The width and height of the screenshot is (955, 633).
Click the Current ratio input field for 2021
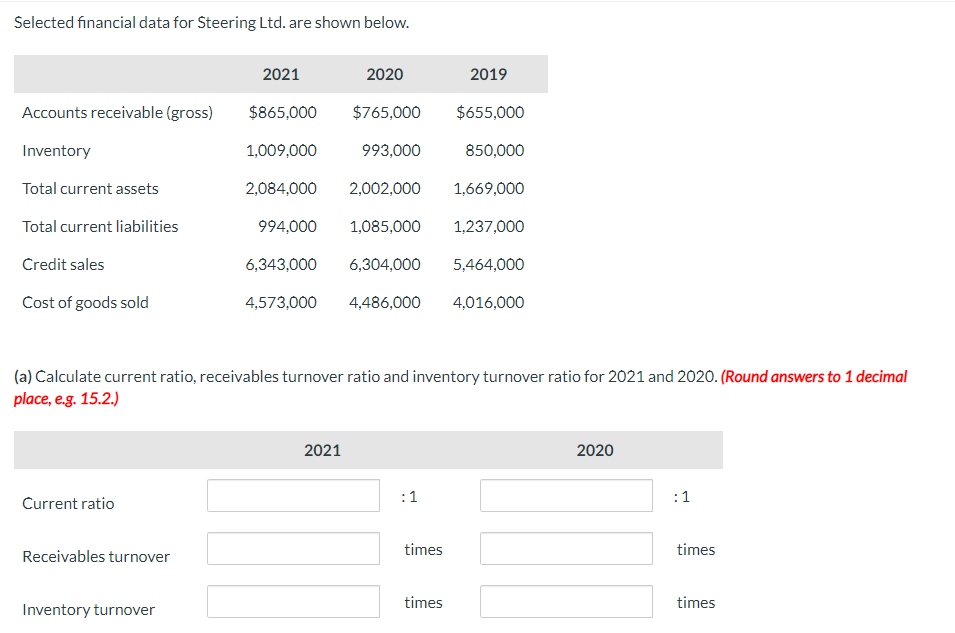point(292,495)
